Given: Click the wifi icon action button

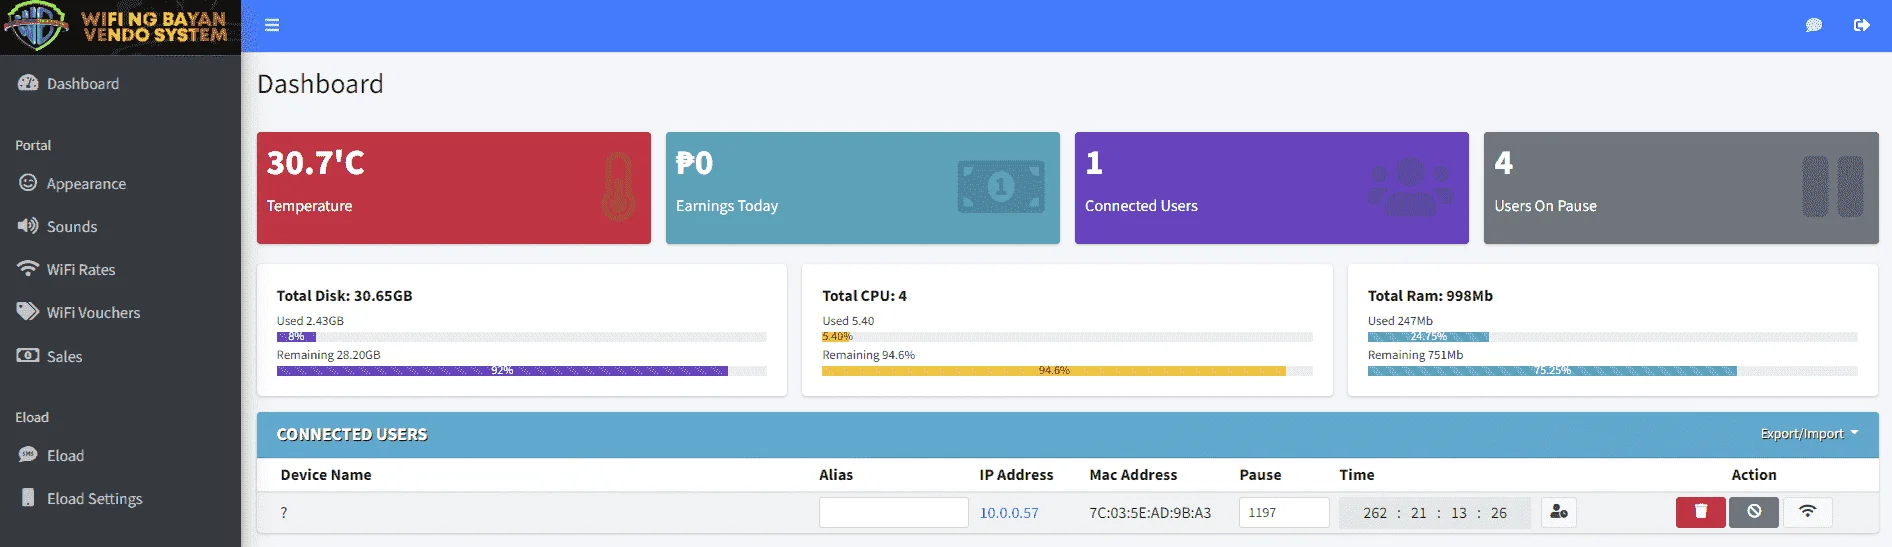Looking at the screenshot, I should [x=1807, y=512].
